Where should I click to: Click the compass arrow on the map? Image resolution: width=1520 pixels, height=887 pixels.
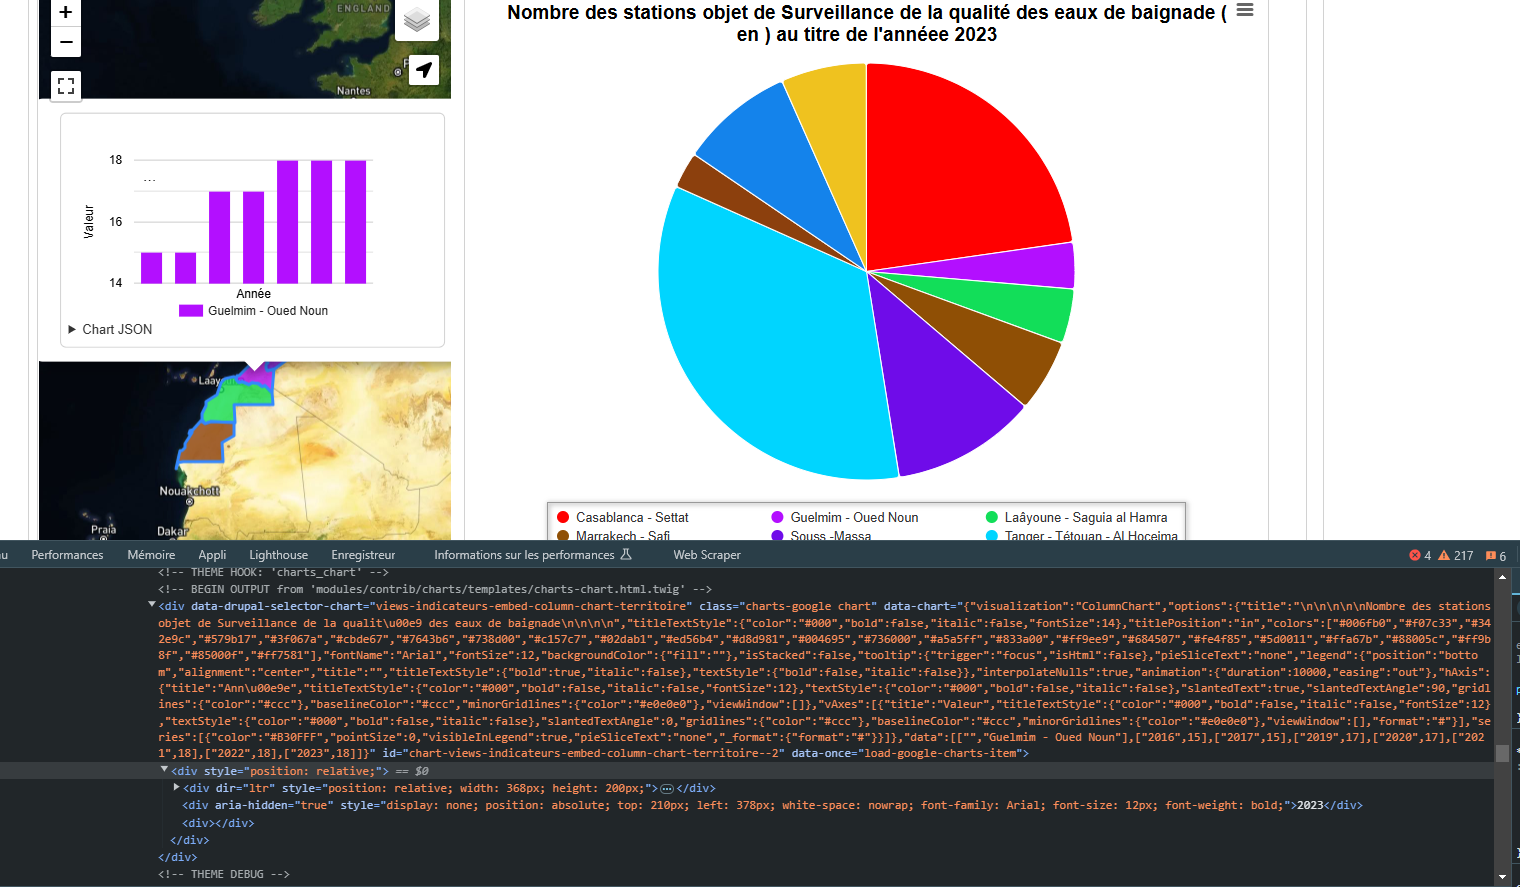click(423, 70)
